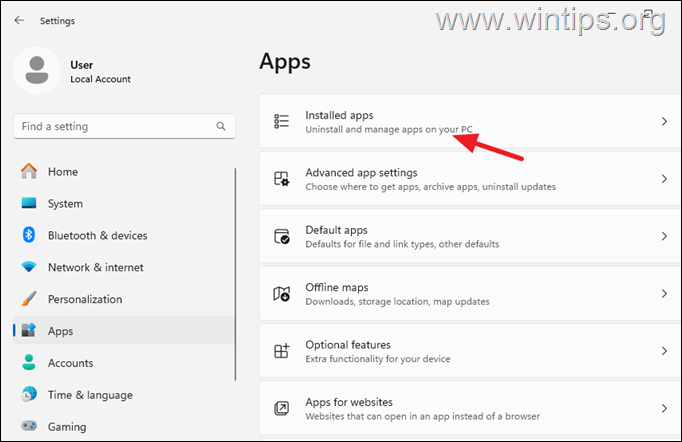Select Personalization in sidebar

(124, 299)
